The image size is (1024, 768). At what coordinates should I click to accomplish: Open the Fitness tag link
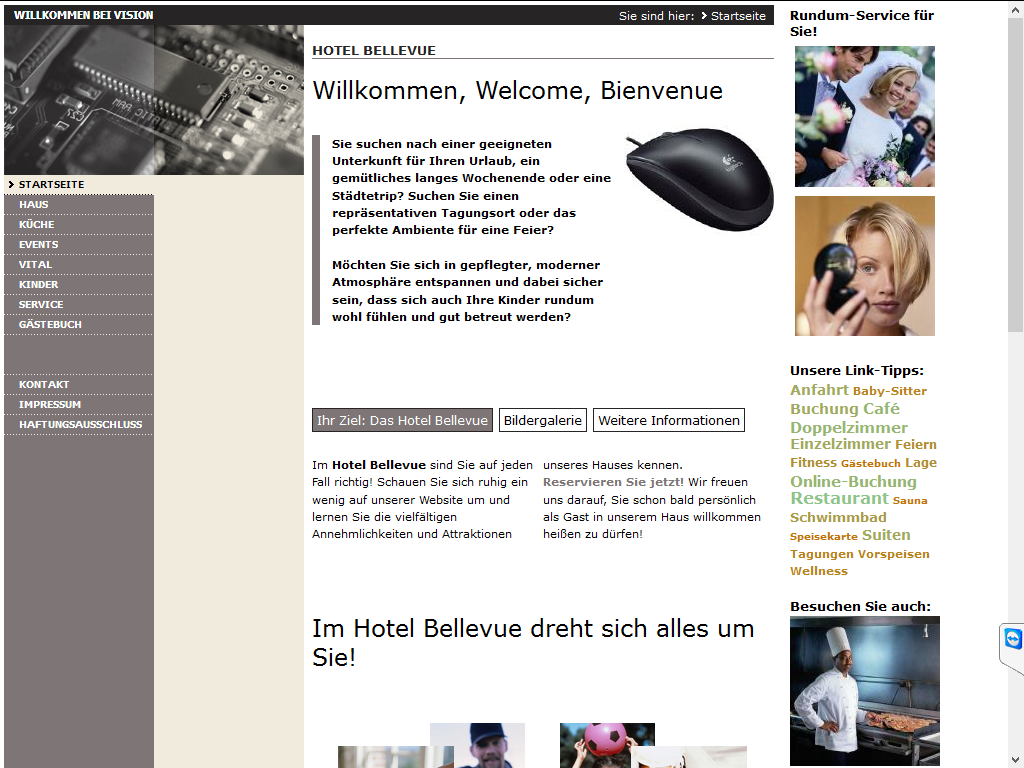[813, 463]
